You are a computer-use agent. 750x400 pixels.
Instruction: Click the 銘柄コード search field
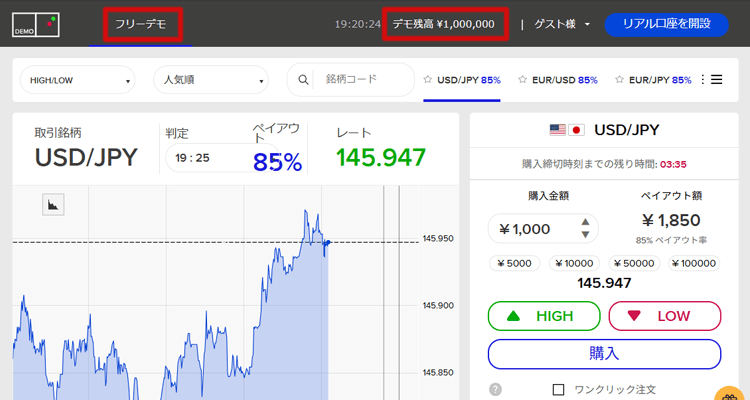(x=351, y=80)
